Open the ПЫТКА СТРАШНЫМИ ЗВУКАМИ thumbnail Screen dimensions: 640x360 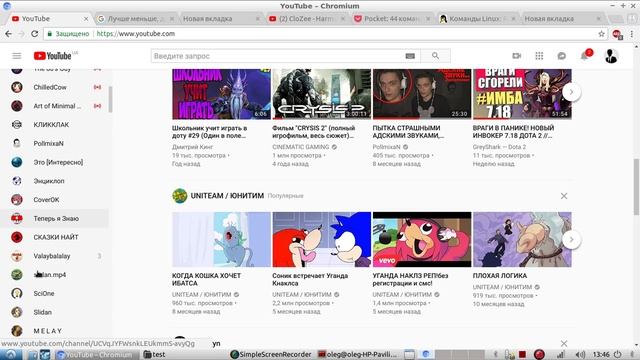coord(422,94)
